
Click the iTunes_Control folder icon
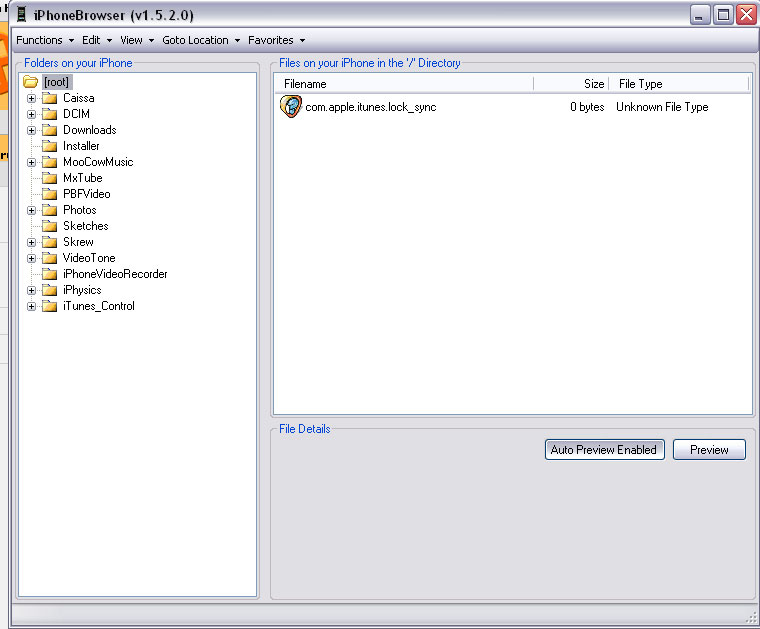49,306
